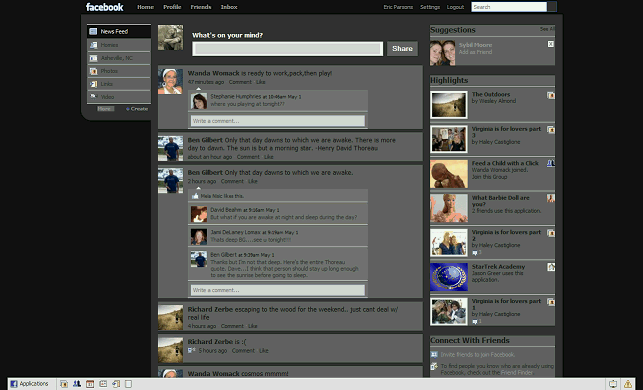Click album icon next to Virginia part 1
This screenshot has height=390, width=643.
[551, 302]
